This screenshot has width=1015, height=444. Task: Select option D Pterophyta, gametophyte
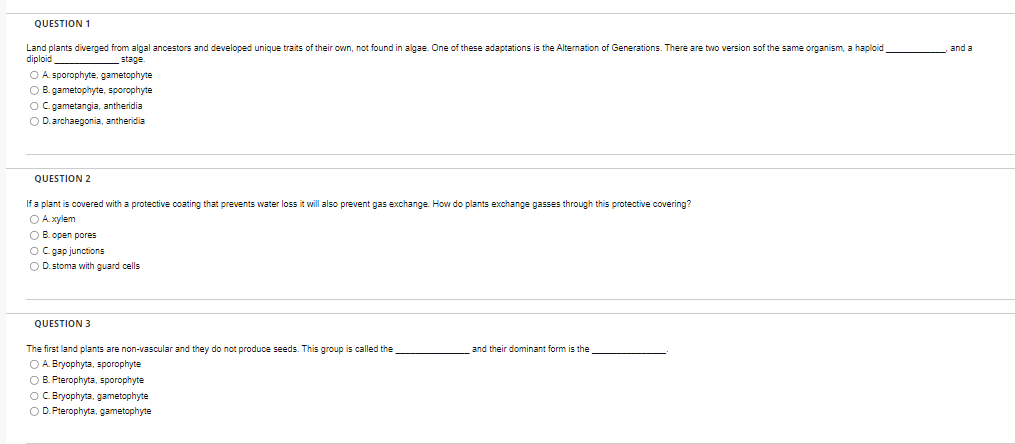tap(34, 411)
